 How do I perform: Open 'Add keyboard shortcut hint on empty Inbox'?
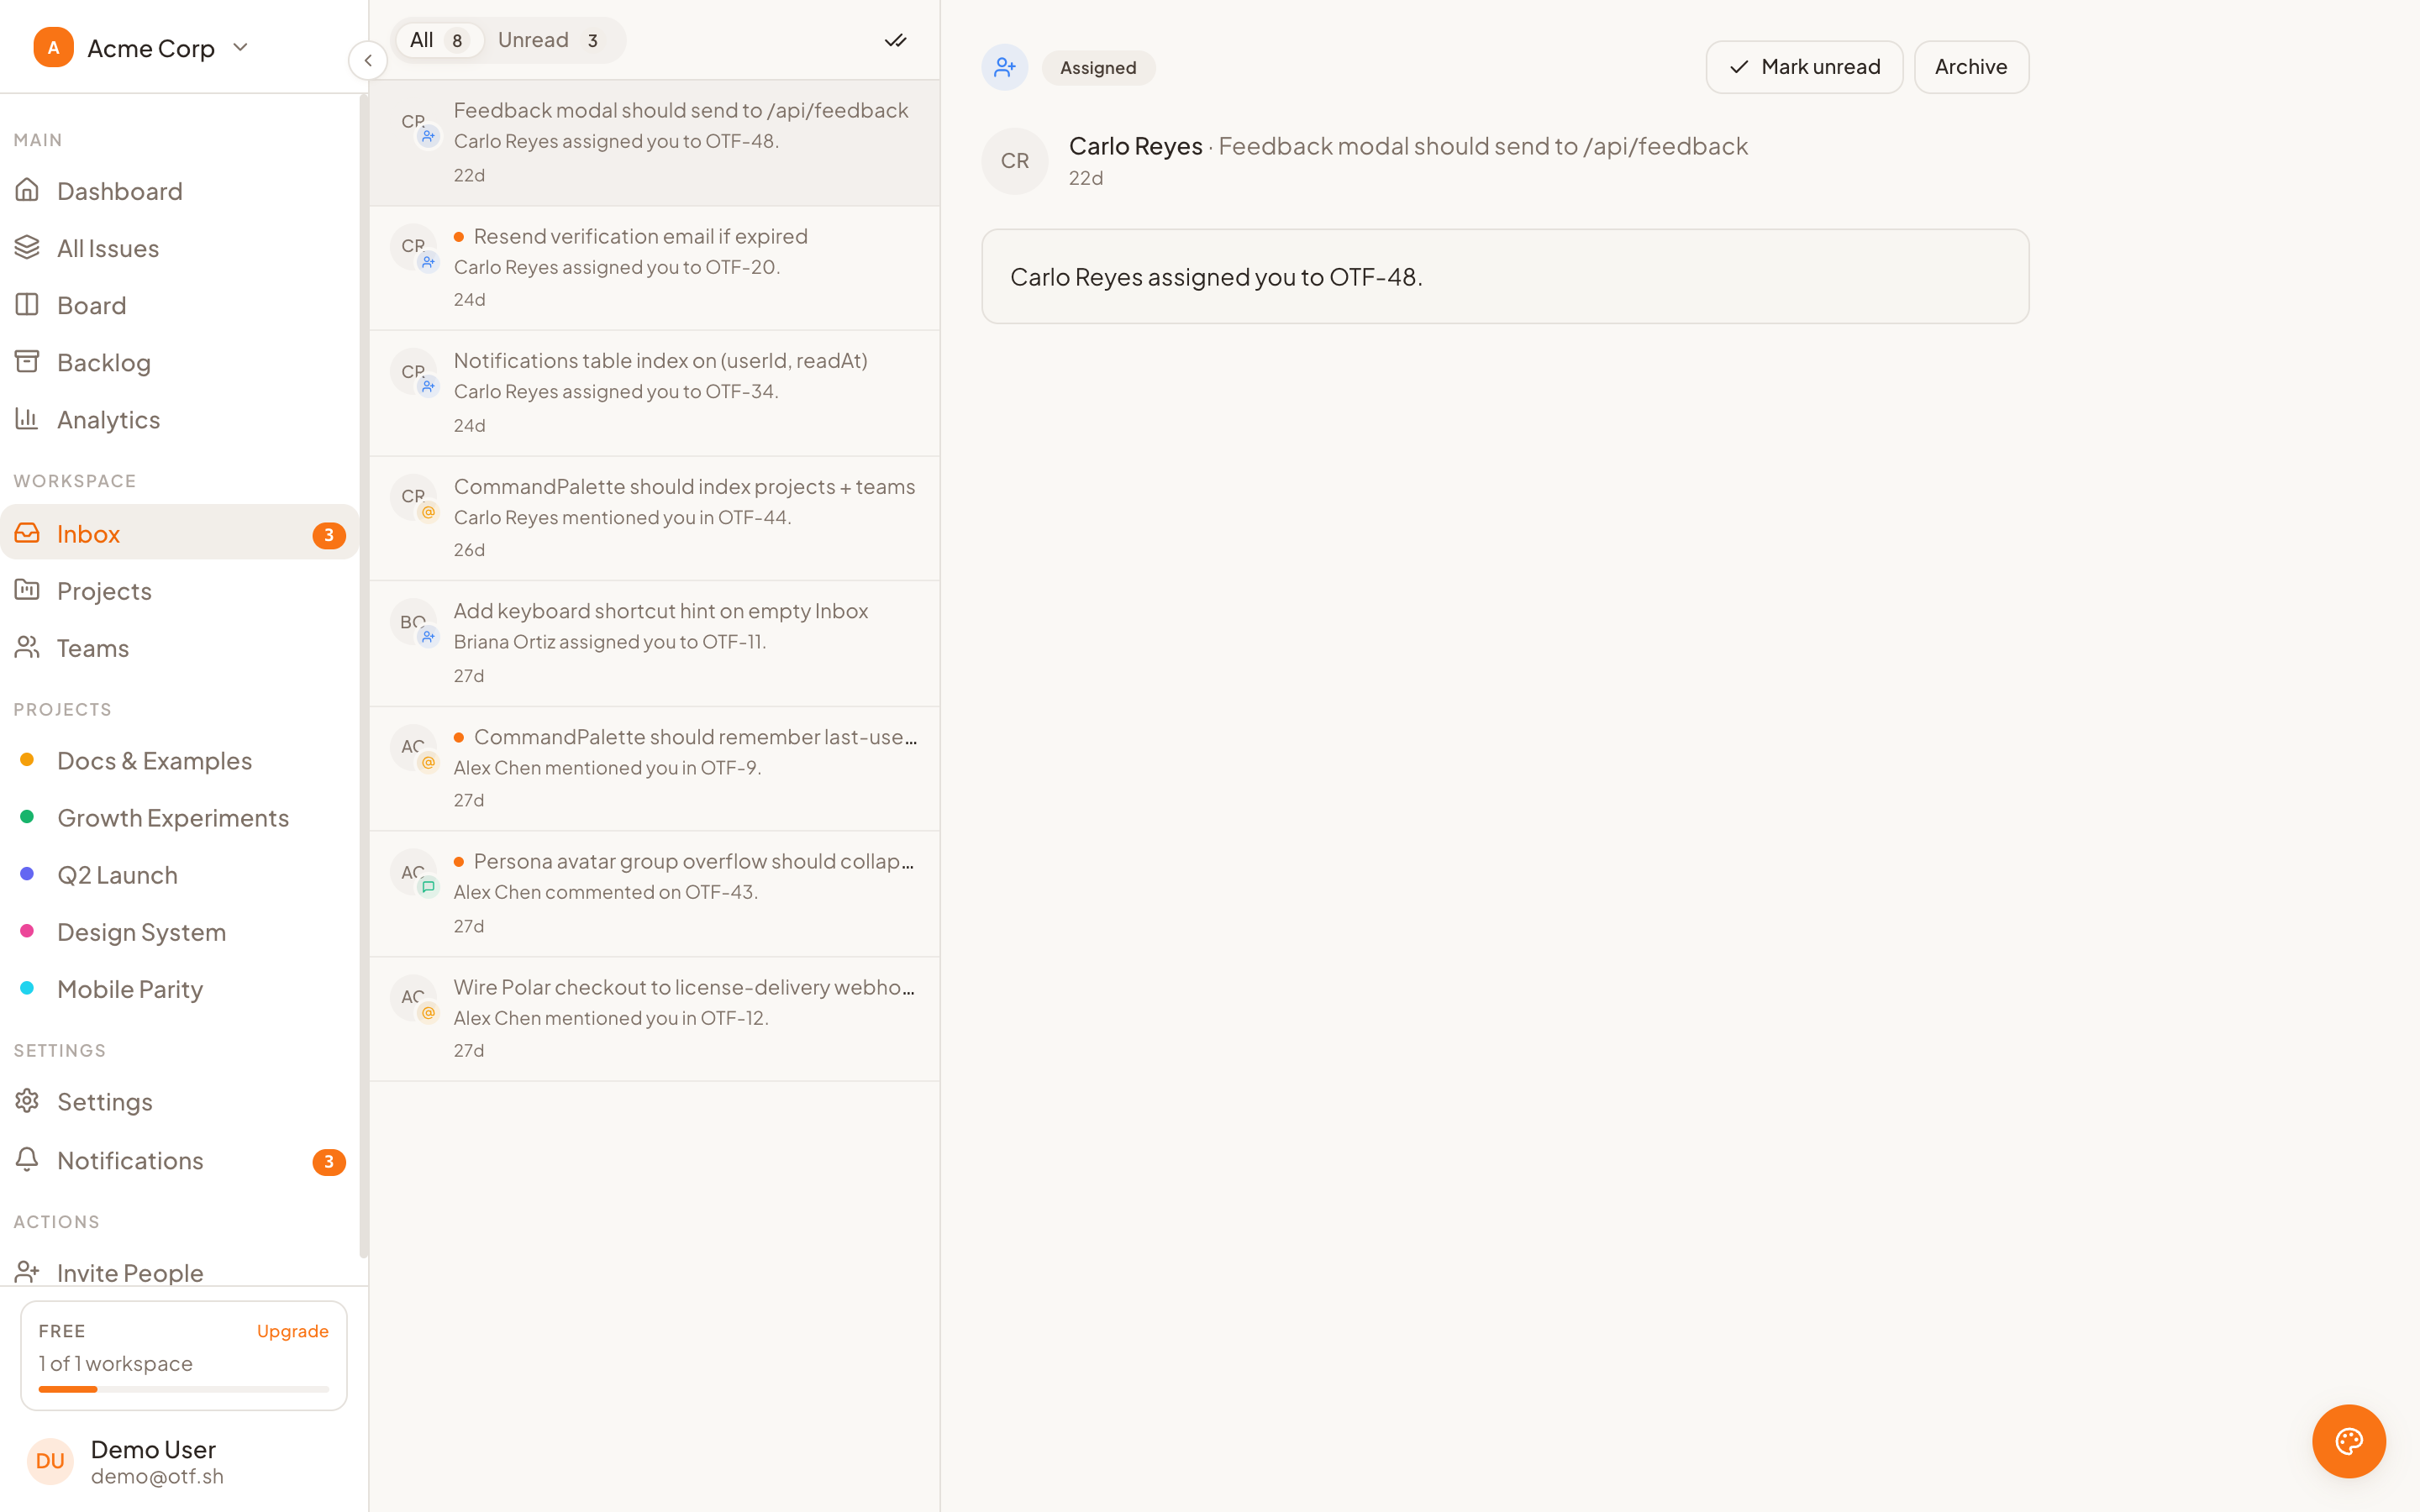click(654, 643)
